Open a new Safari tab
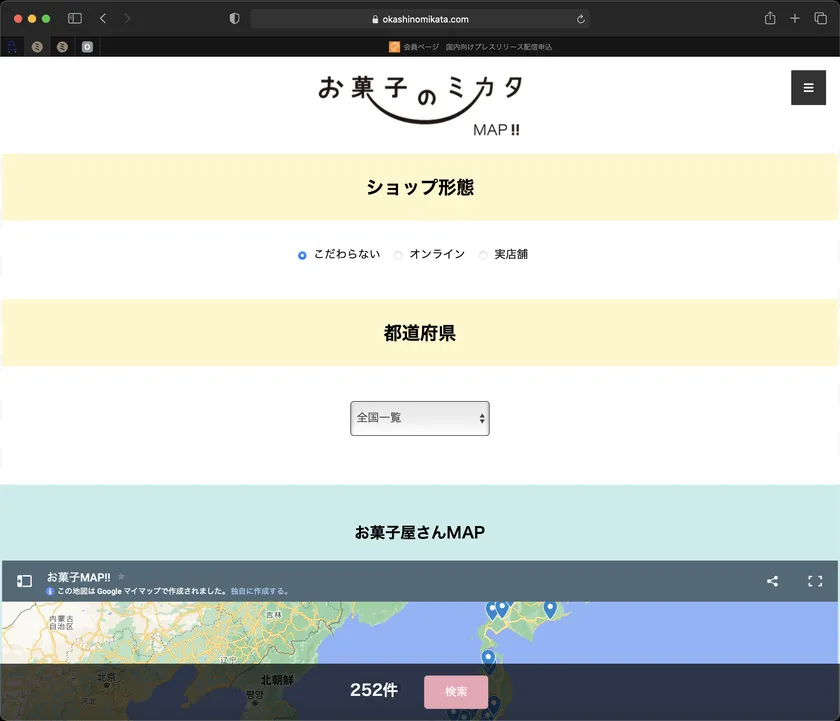The image size is (840, 721). coord(795,19)
